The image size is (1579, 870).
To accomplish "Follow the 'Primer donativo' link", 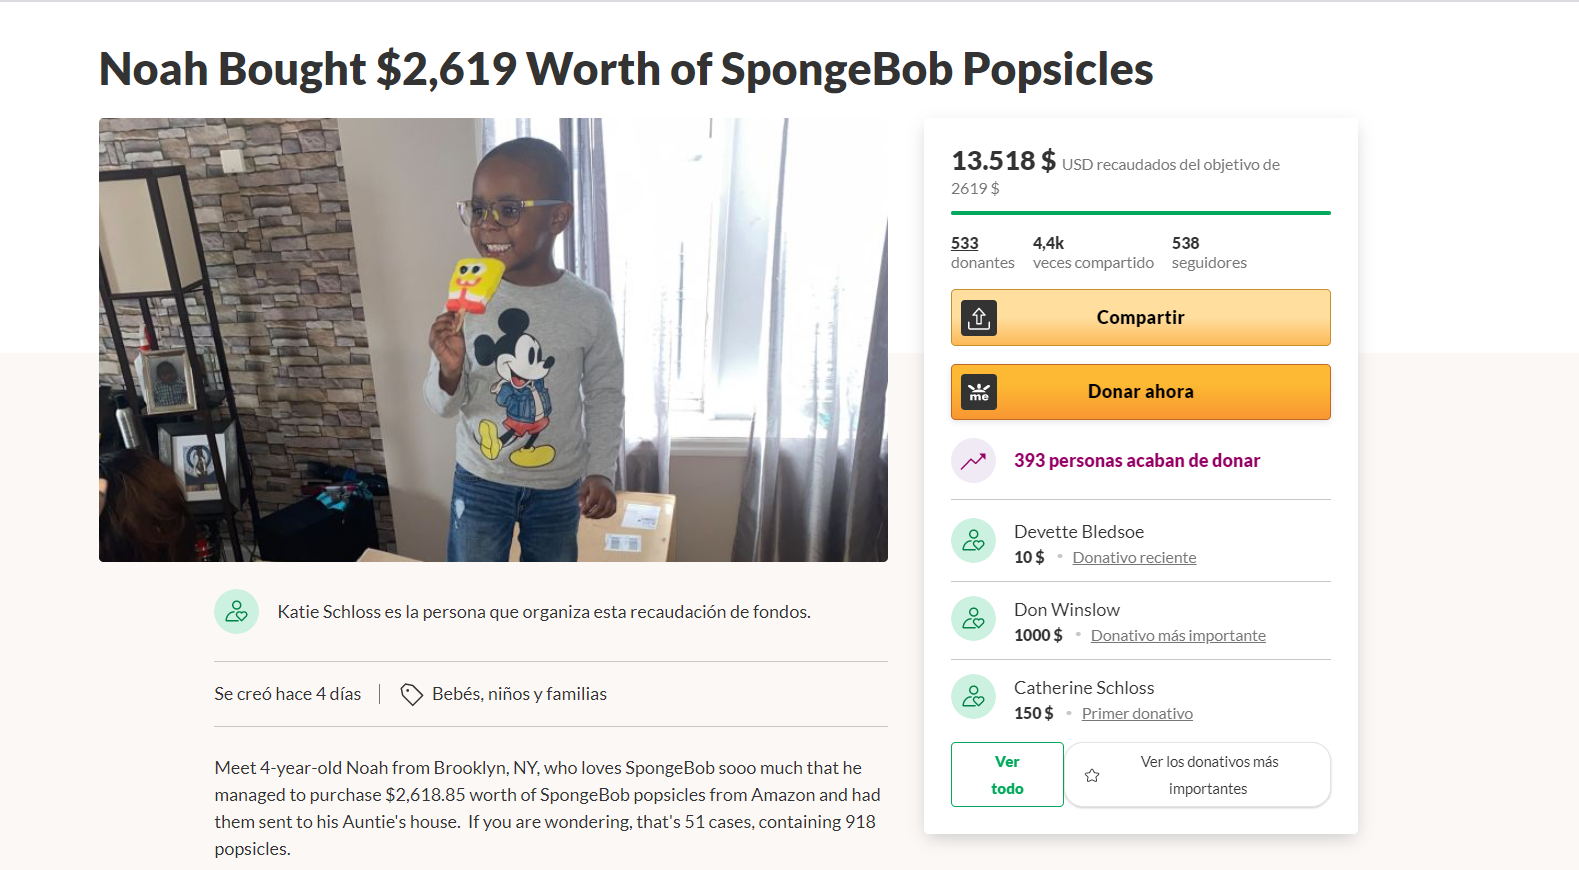I will click(1137, 714).
